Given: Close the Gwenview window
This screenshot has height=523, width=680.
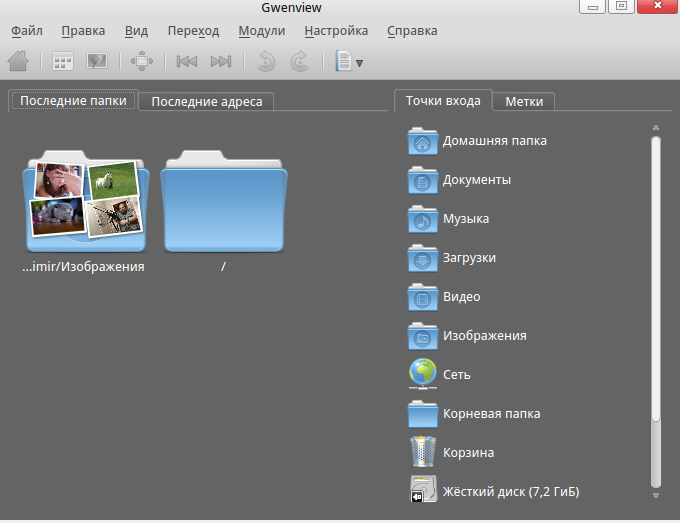Looking at the screenshot, I should tap(657, 6).
